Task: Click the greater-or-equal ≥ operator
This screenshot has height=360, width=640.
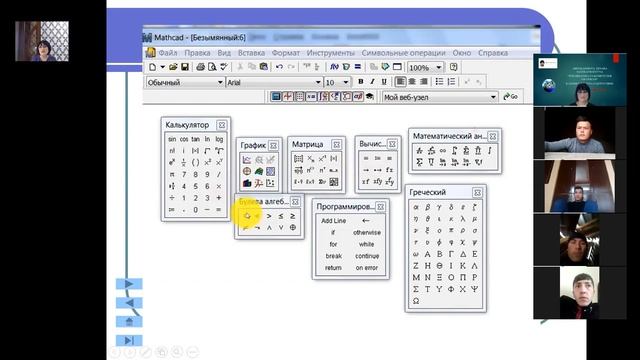Action: coord(293,216)
